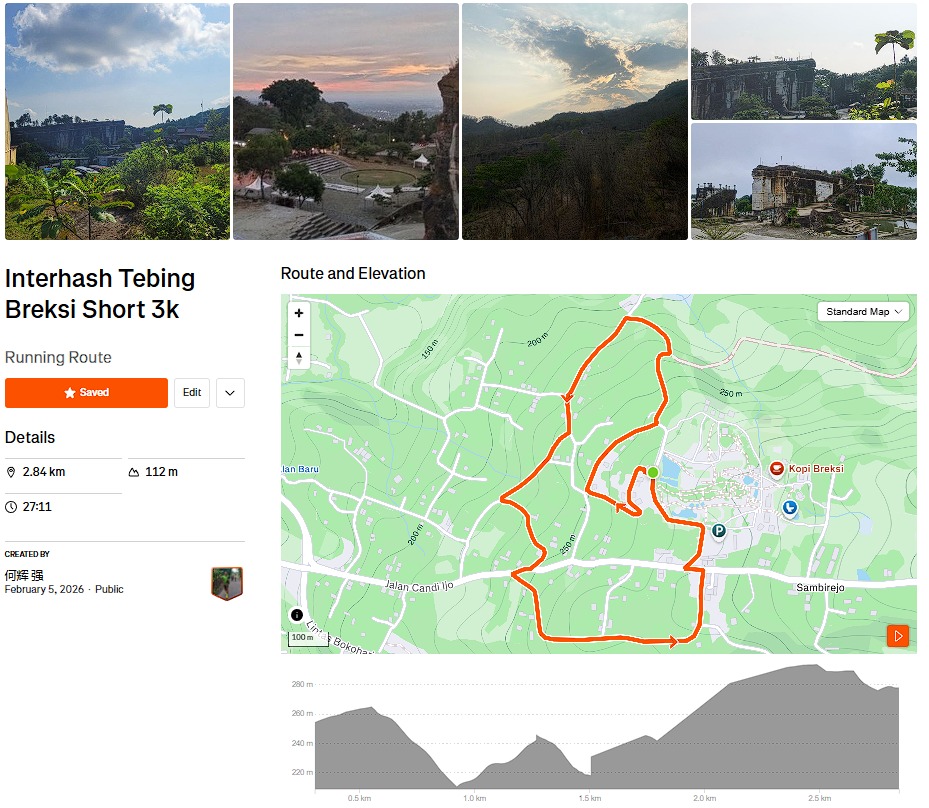Open the first cliff photo thumbnail
The width and height of the screenshot is (929, 808).
[117, 121]
